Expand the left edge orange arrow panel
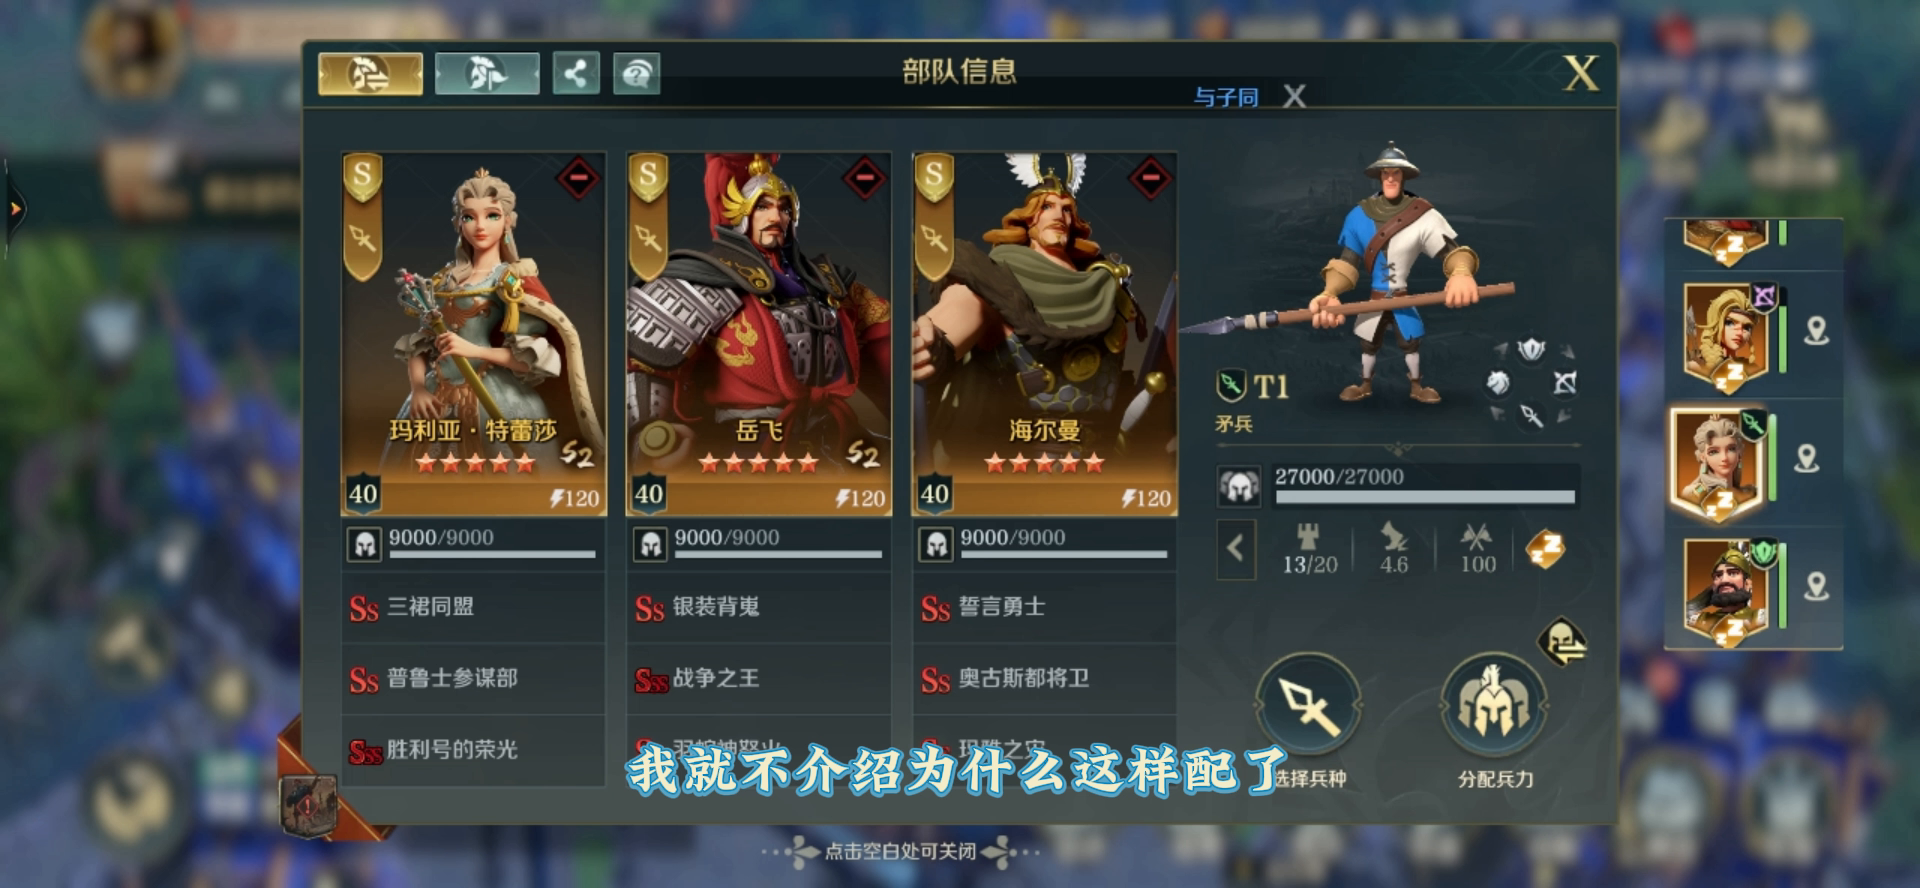 tap(15, 209)
